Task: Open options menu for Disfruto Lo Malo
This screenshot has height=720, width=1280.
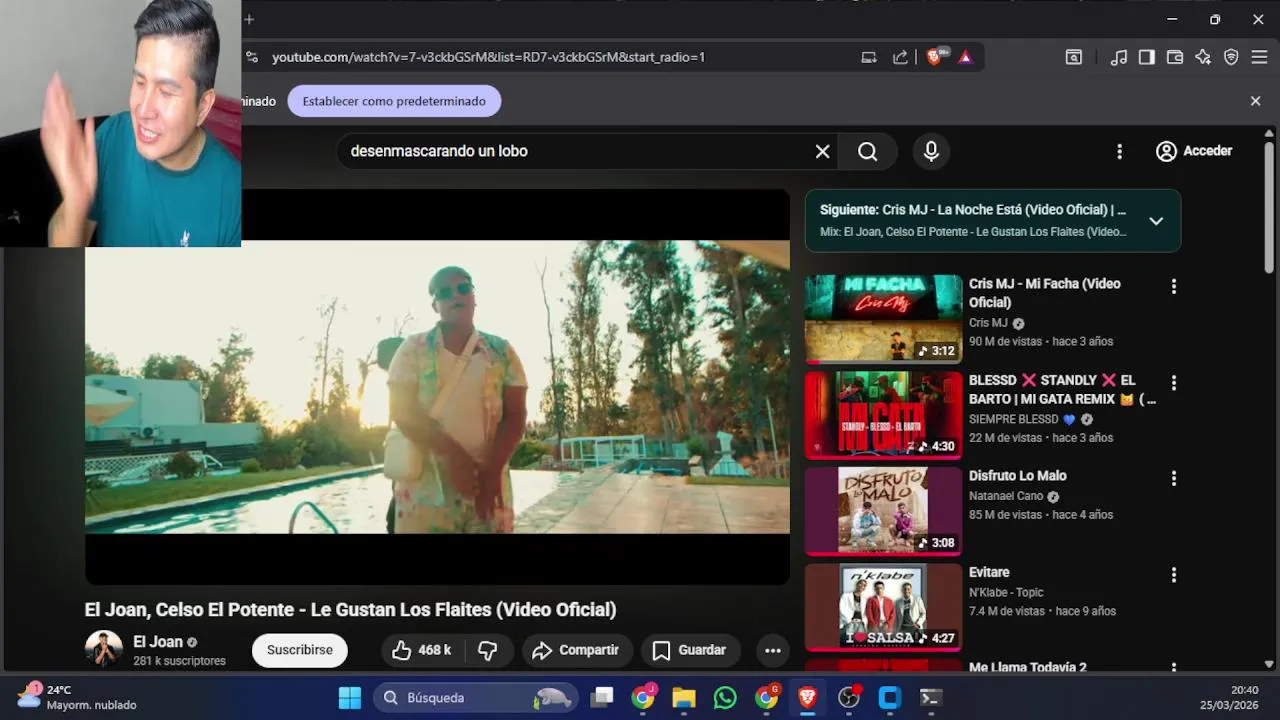Action: pyautogui.click(x=1173, y=478)
